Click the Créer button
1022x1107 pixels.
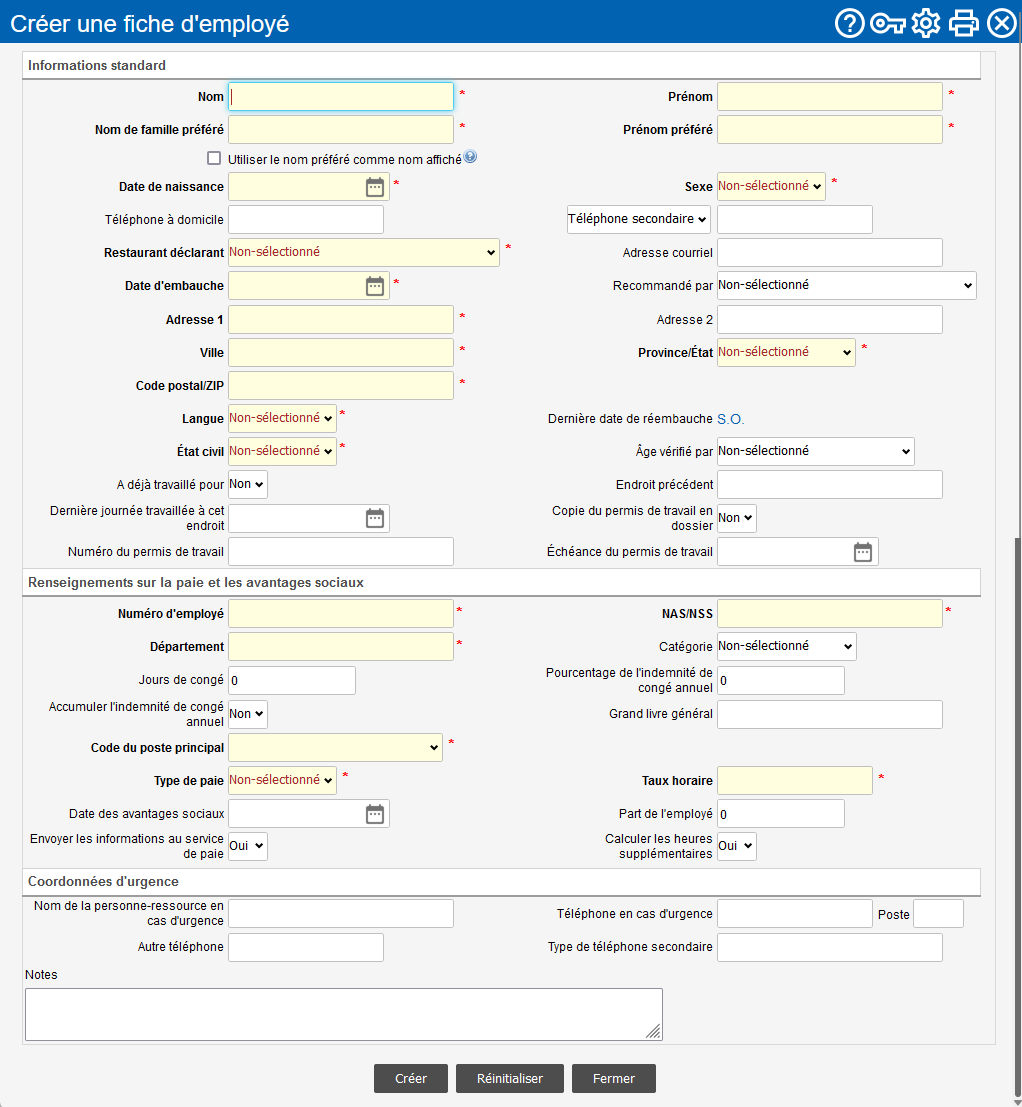click(x=411, y=1078)
